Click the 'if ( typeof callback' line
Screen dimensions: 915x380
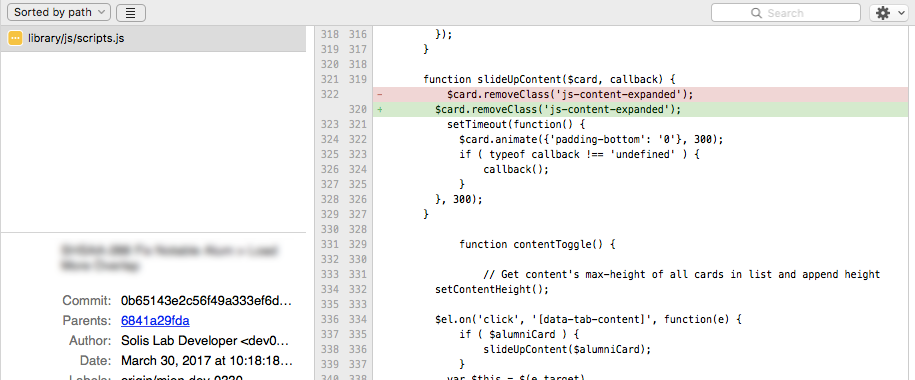[x=579, y=155]
